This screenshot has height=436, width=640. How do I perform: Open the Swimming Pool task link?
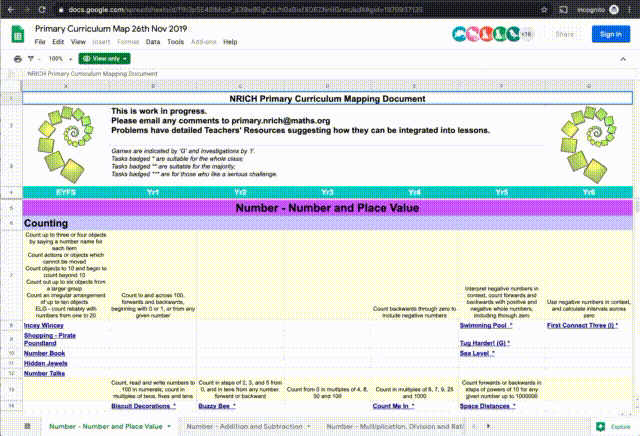pyautogui.click(x=486, y=326)
